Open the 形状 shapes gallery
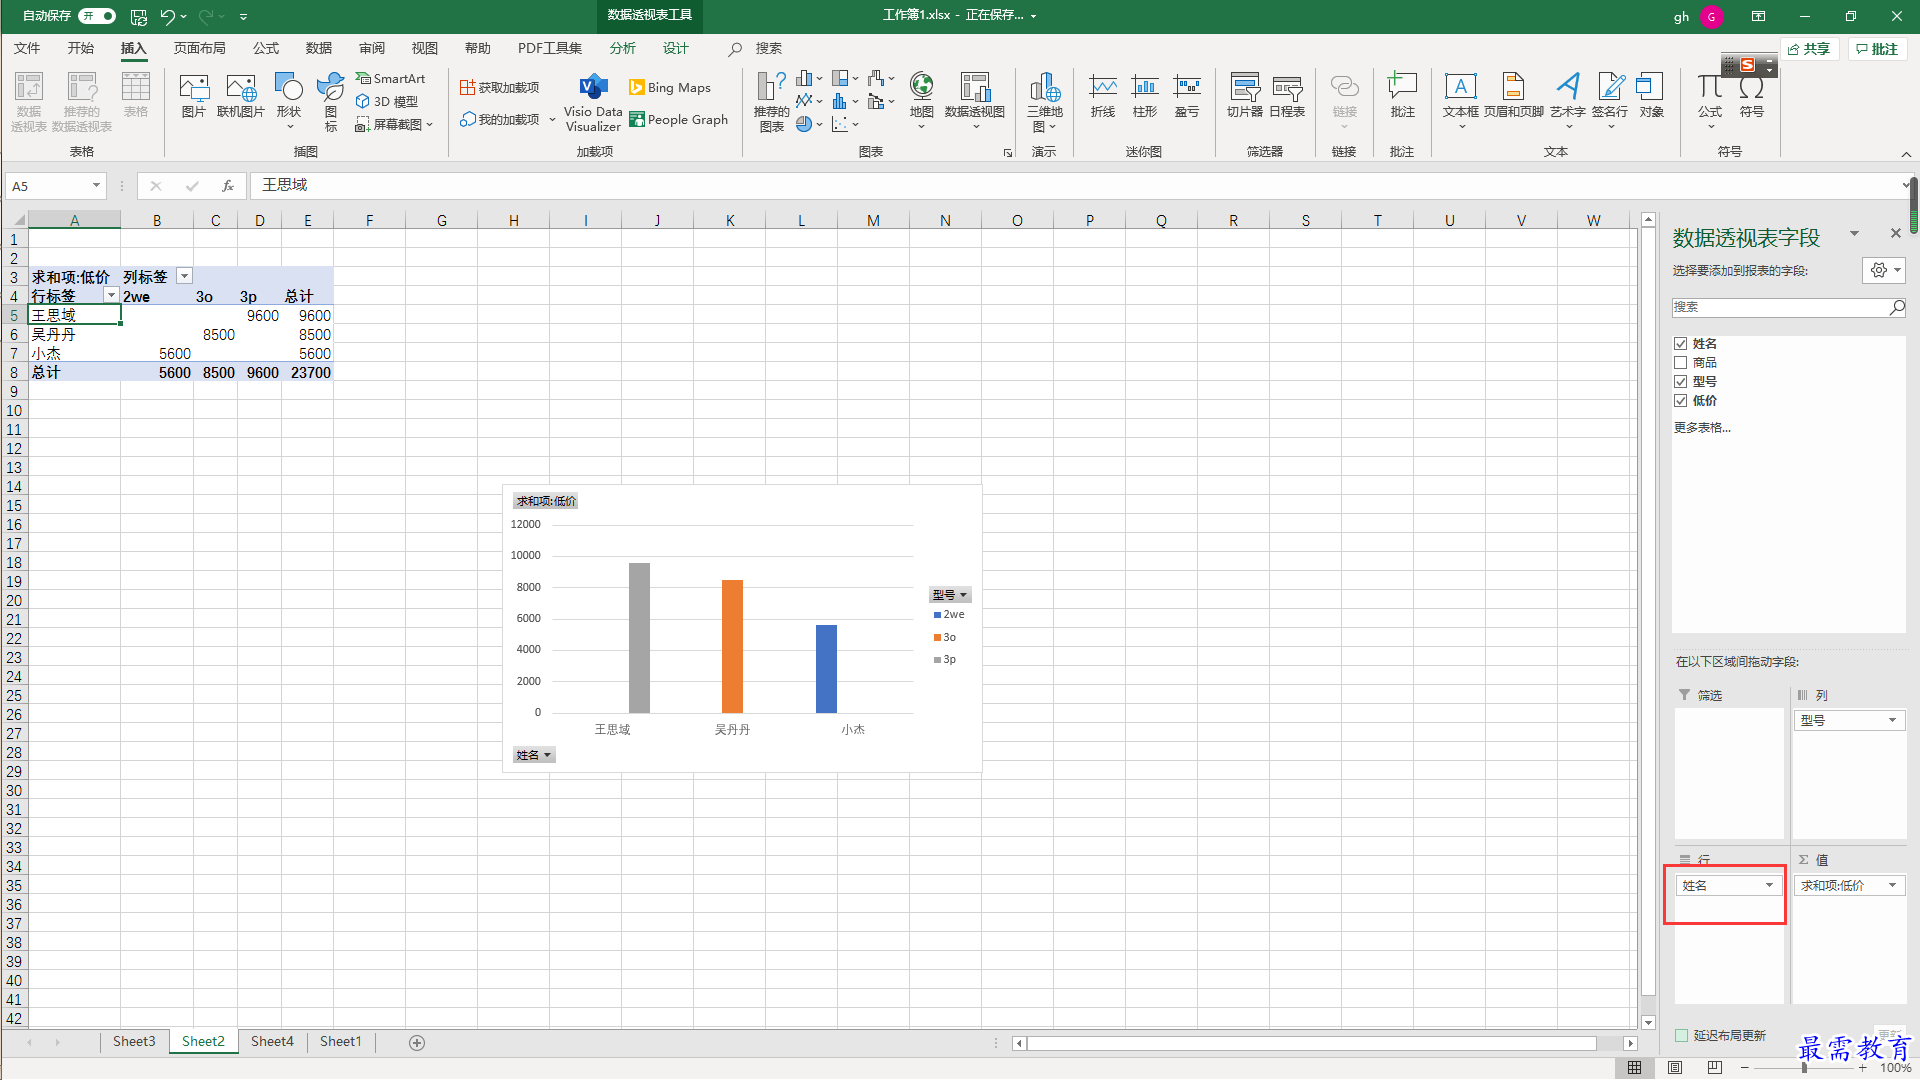This screenshot has width=1920, height=1080. [x=289, y=100]
